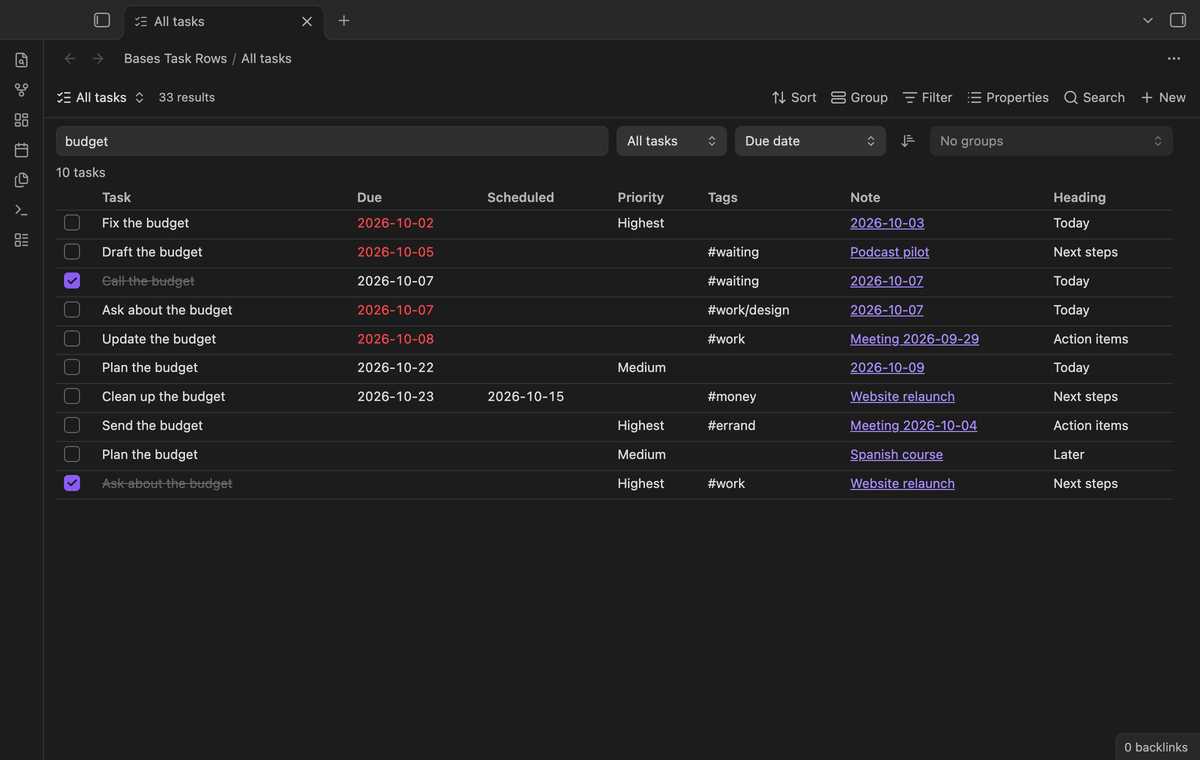Click the Sort toolbar button
The width and height of the screenshot is (1200, 760).
tap(794, 97)
